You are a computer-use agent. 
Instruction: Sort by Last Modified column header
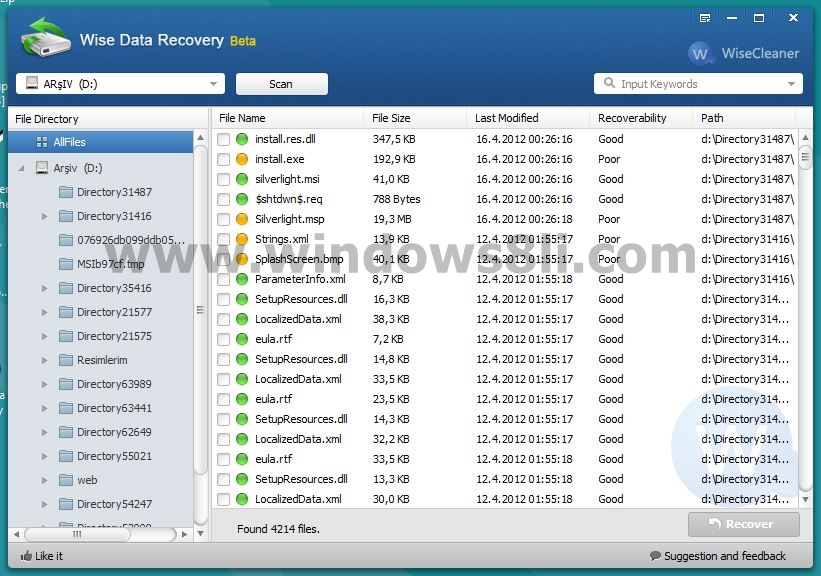point(528,118)
